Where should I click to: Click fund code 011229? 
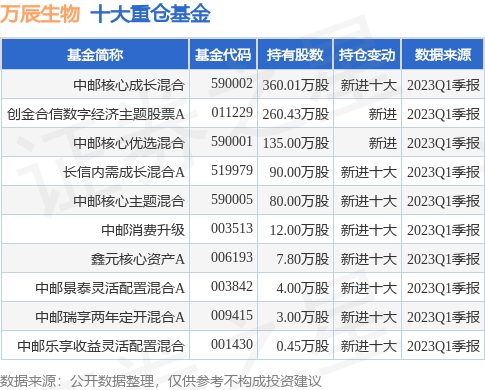click(232, 112)
